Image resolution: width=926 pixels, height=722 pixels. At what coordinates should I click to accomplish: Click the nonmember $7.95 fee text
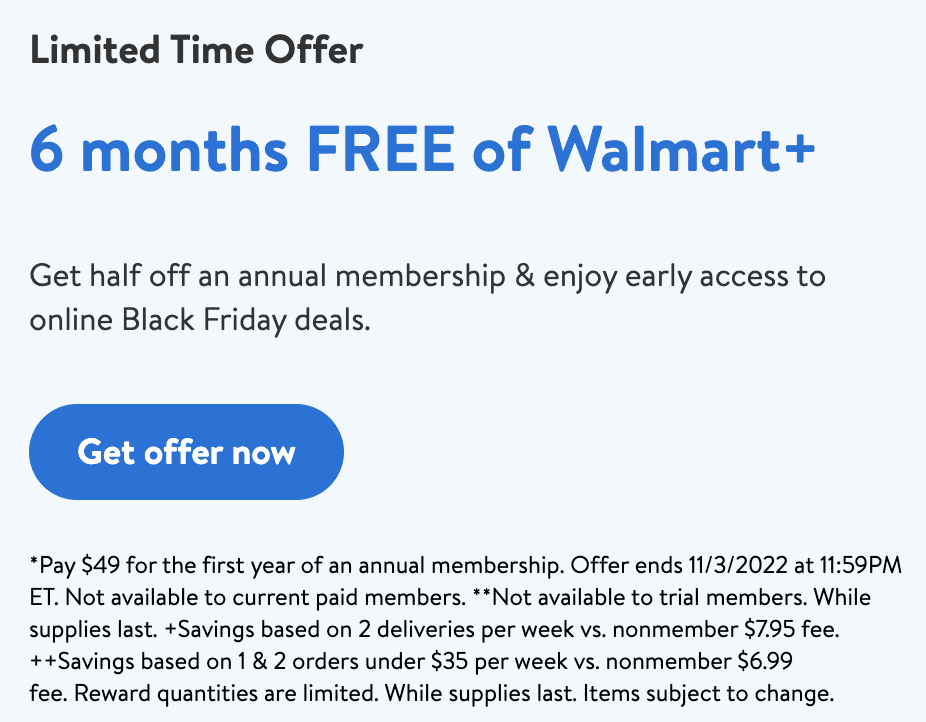click(726, 629)
